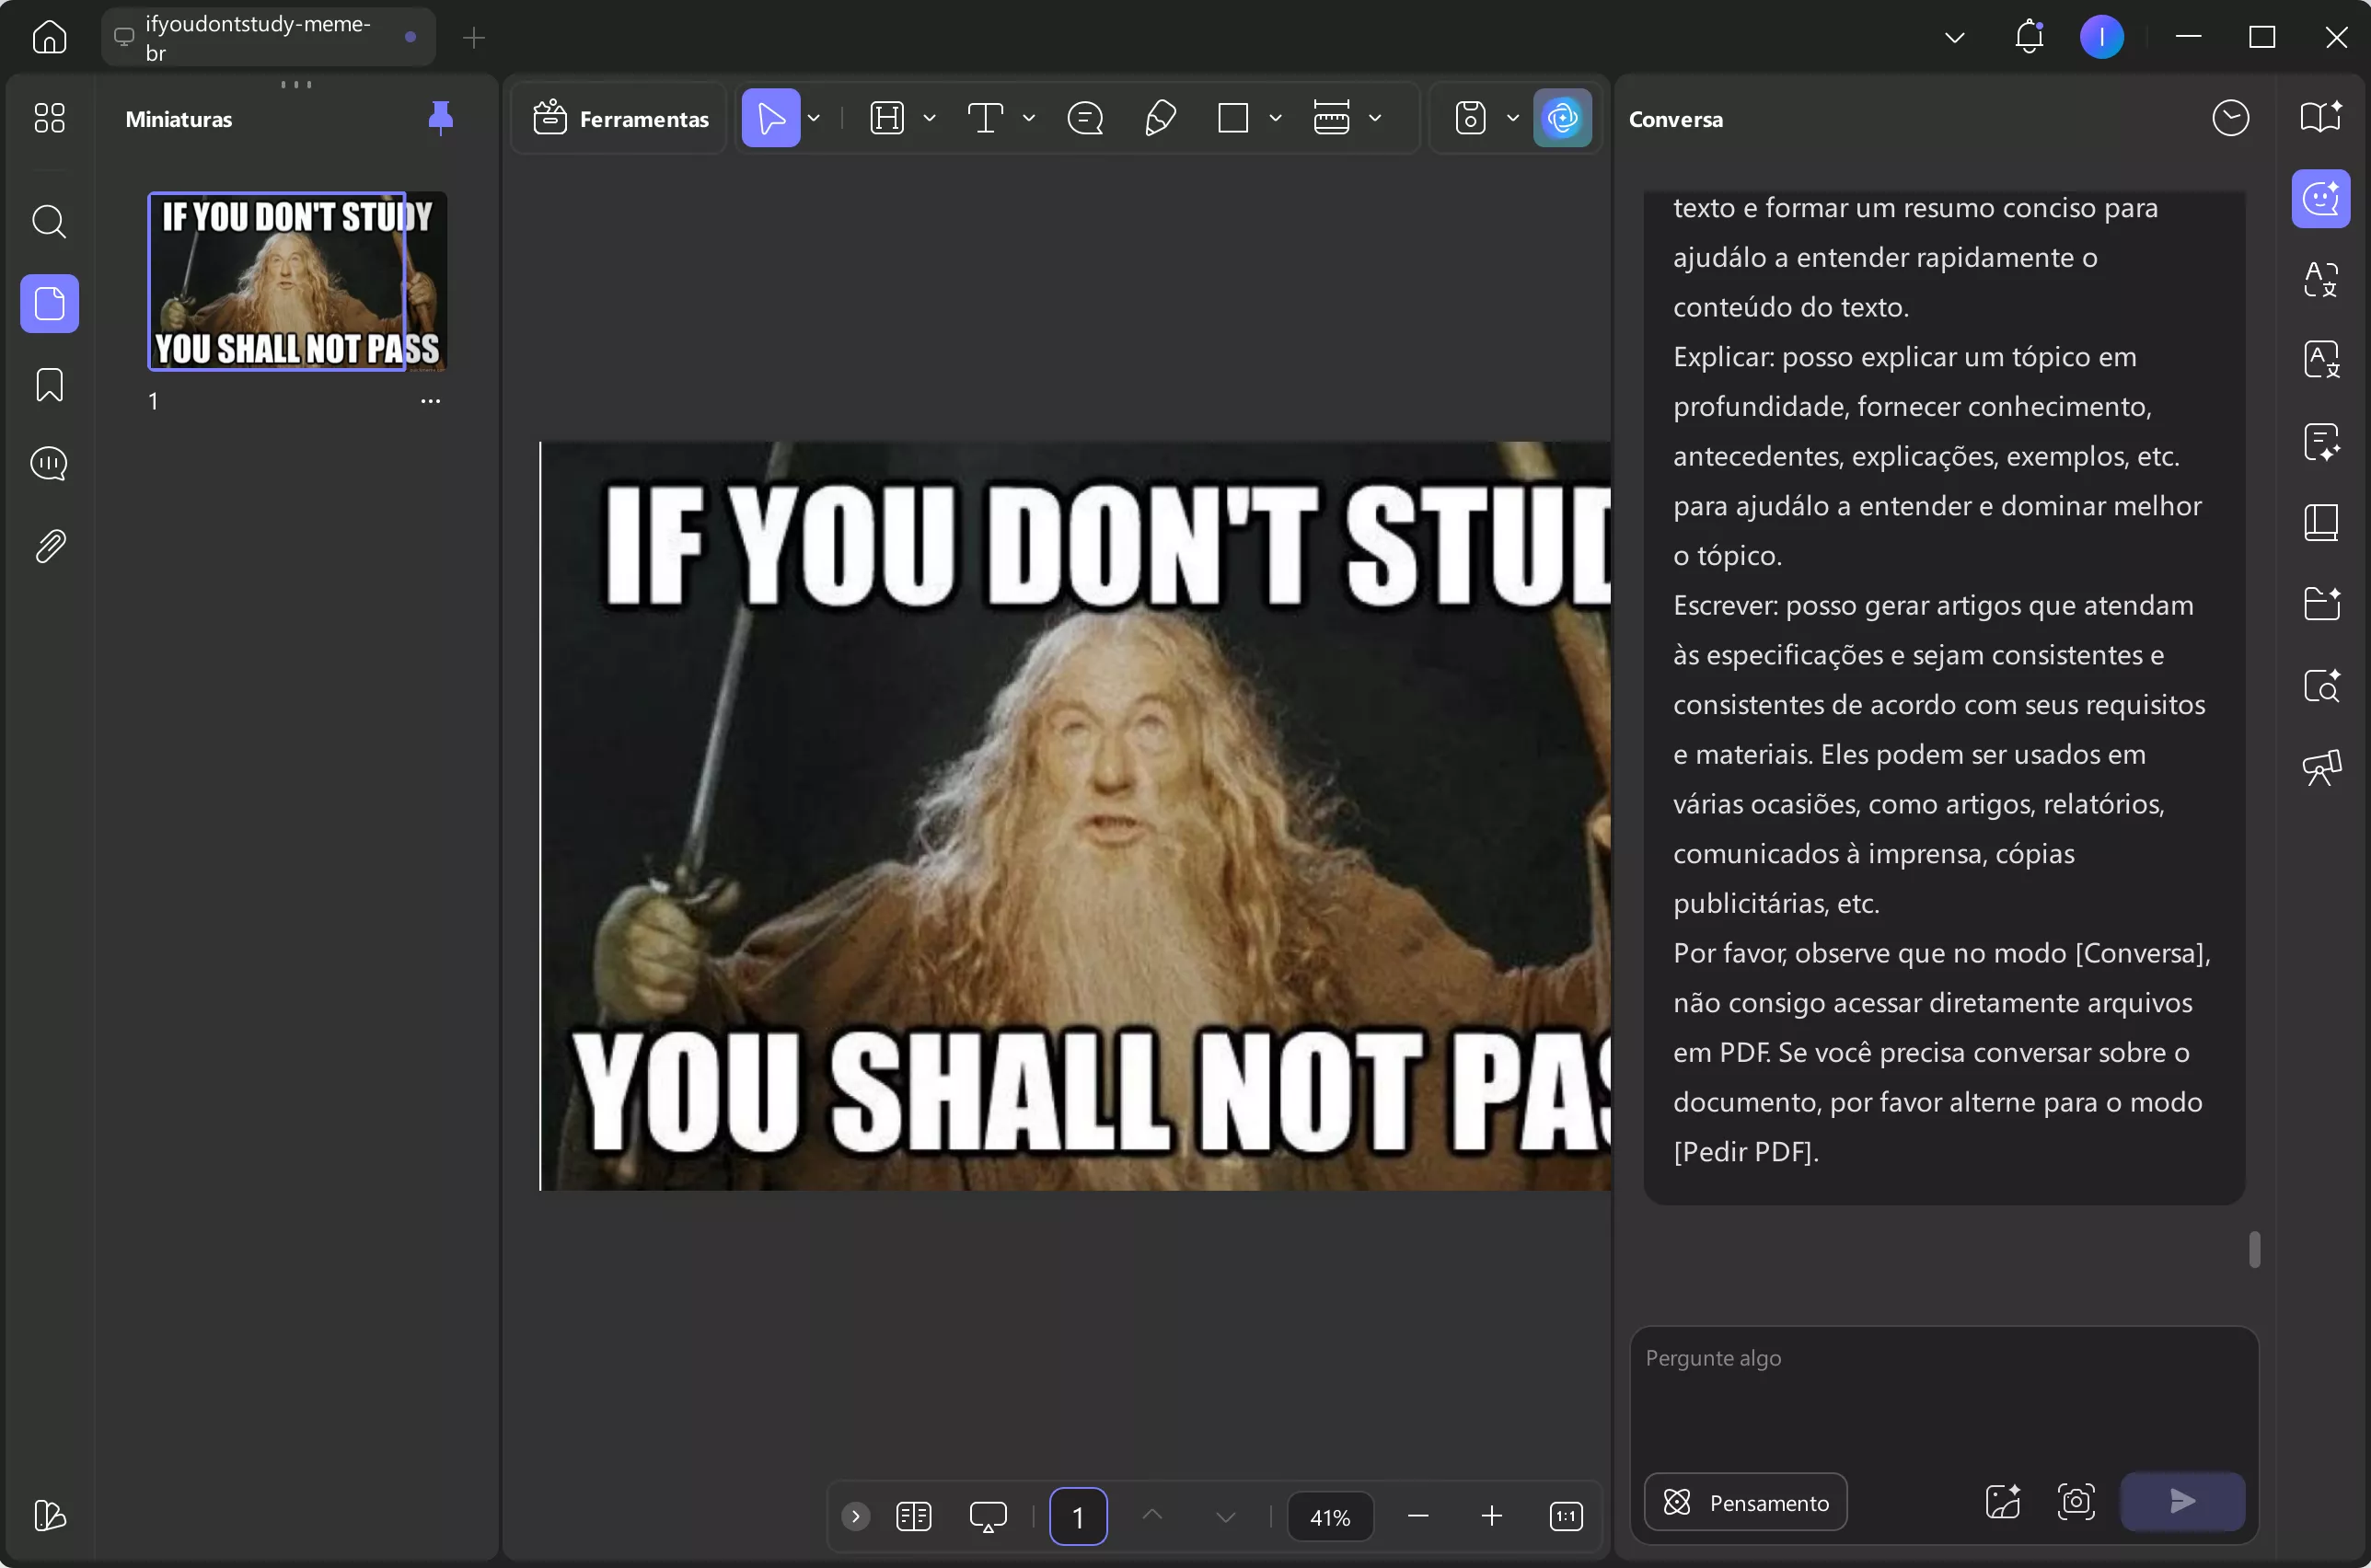The width and height of the screenshot is (2371, 1568).
Task: Click the AI translate icon in right sidebar
Action: (2320, 279)
